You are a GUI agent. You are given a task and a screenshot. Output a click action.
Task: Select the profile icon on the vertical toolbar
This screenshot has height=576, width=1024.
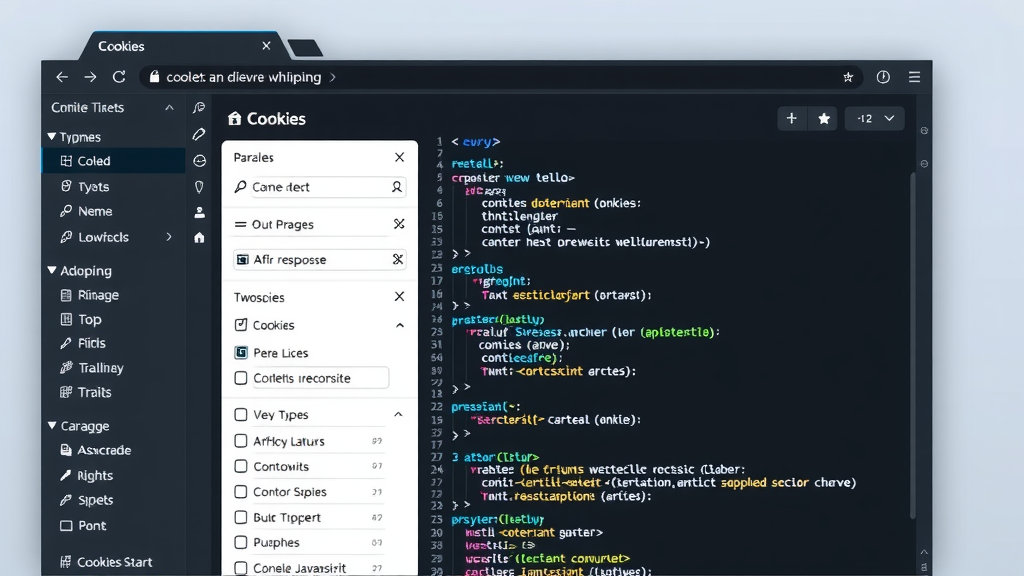pyautogui.click(x=199, y=211)
